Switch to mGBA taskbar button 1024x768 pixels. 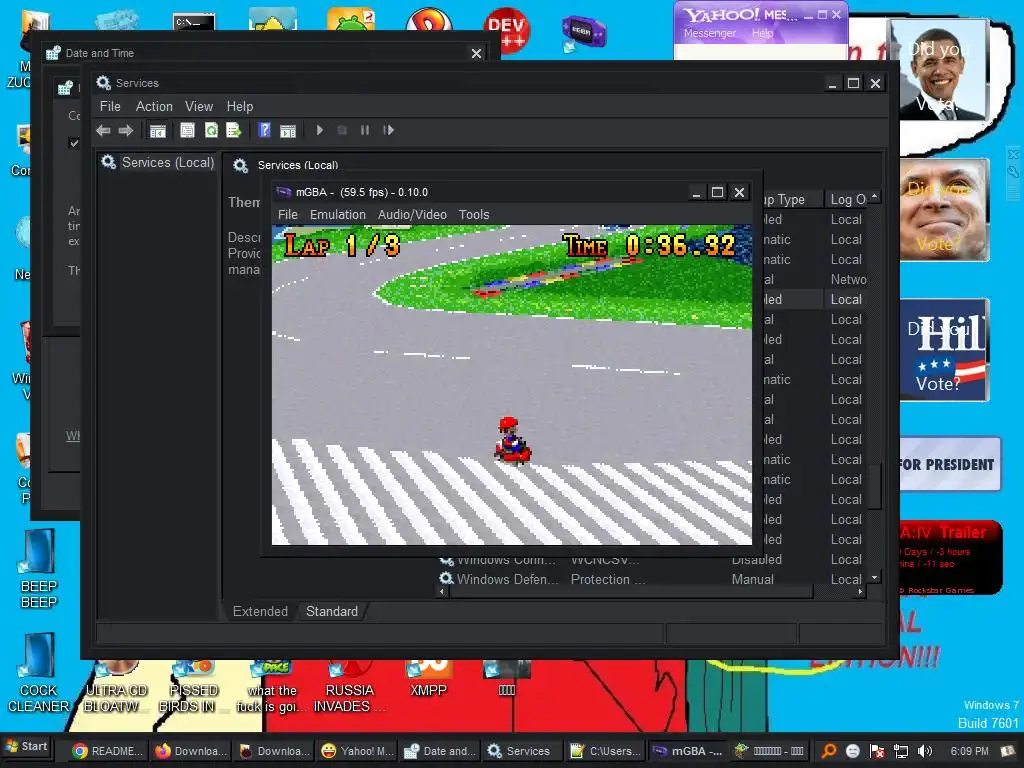(688, 751)
